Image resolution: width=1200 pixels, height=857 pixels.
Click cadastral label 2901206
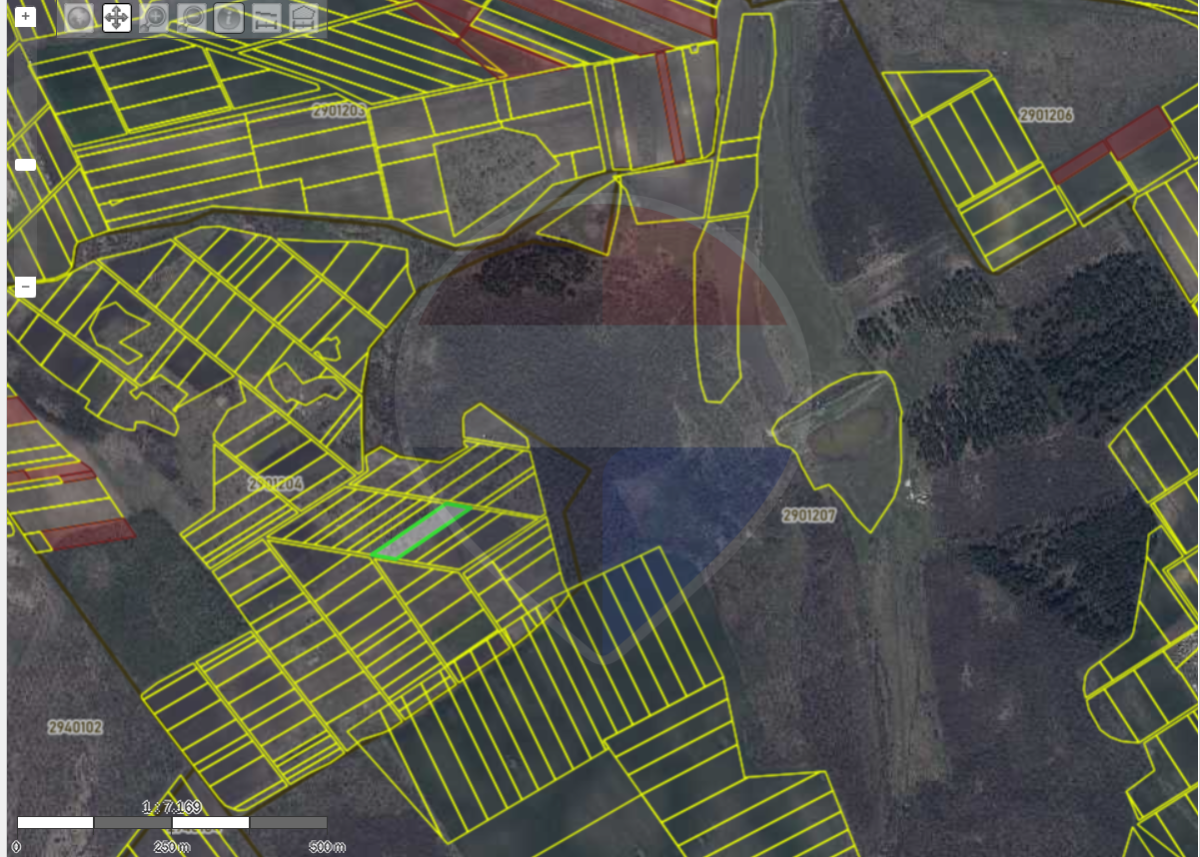pyautogui.click(x=1046, y=115)
